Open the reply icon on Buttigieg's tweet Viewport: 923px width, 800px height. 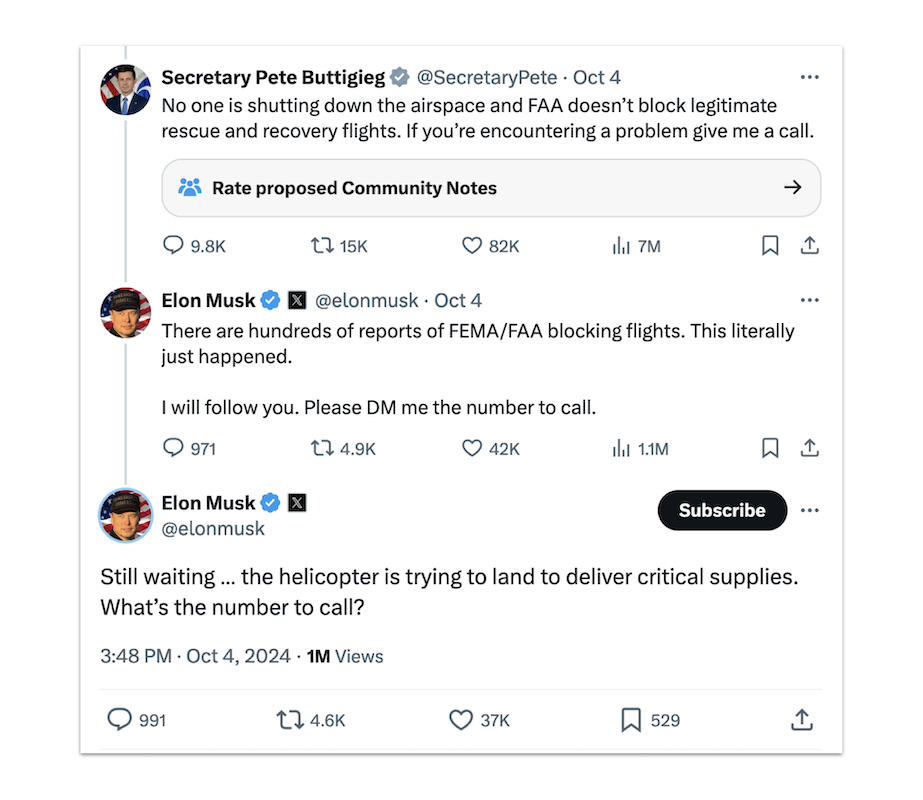[173, 245]
